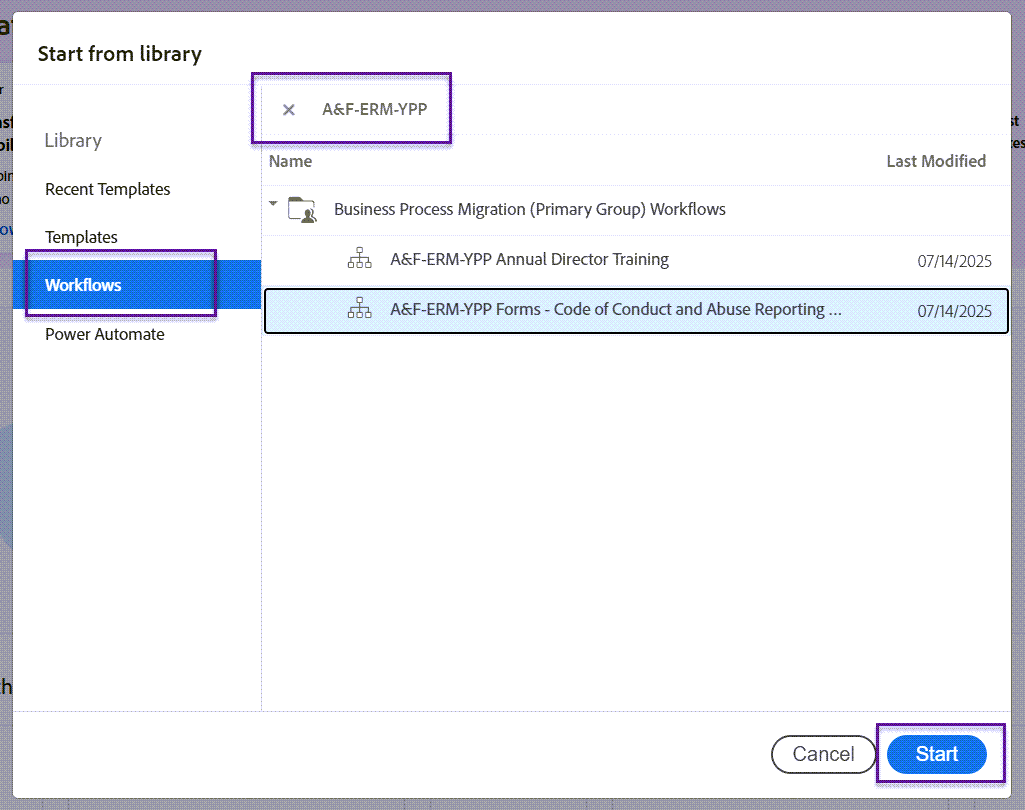Click the Library heading

click(x=72, y=141)
